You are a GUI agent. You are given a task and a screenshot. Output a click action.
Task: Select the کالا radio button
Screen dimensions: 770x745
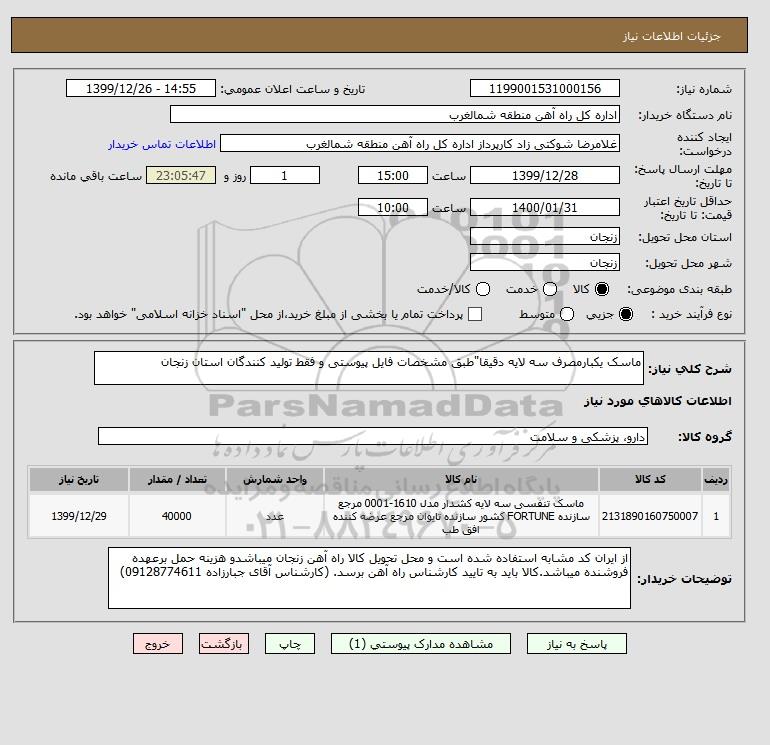click(602, 289)
